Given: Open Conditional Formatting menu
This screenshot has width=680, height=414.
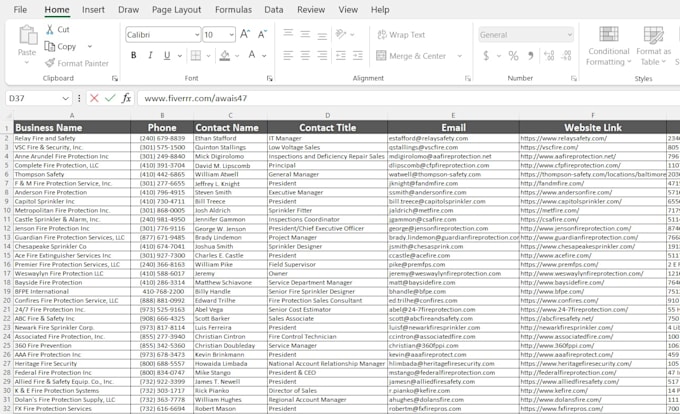Looking at the screenshot, I should 608,46.
